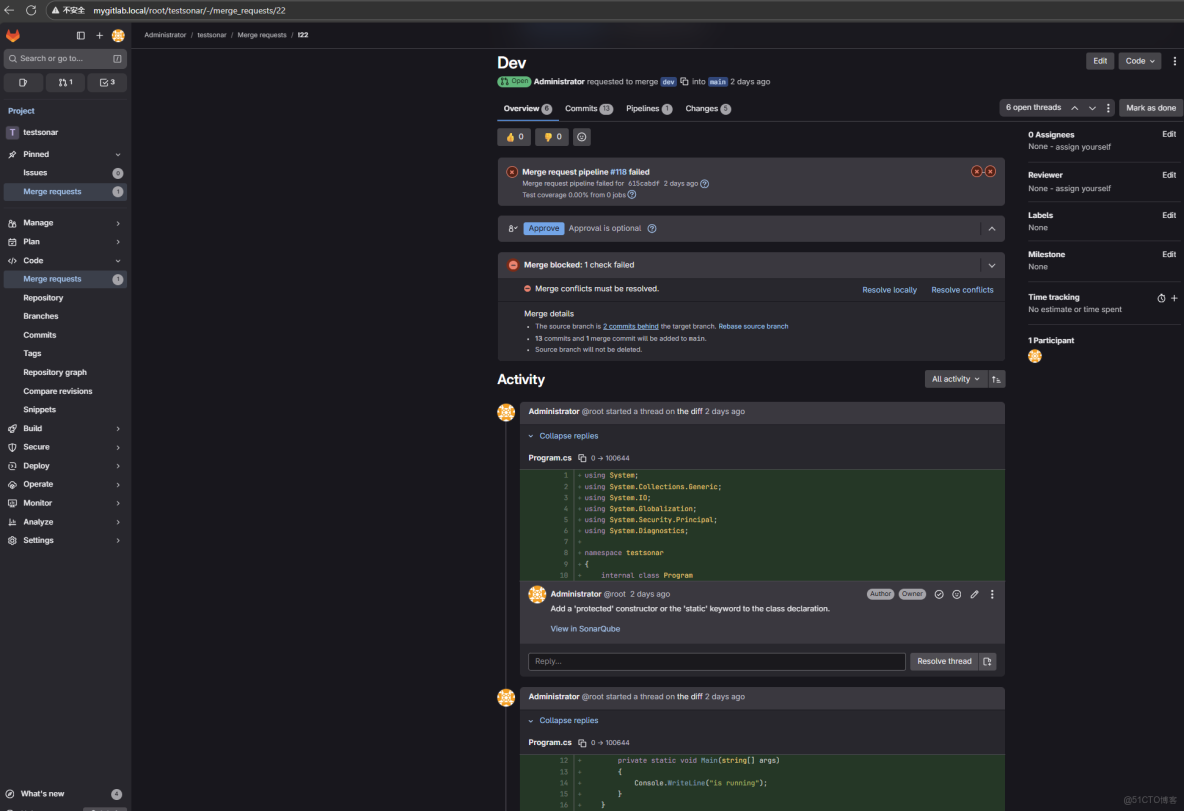Click the copy file path icon beside Program.cs
The height and width of the screenshot is (811, 1184).
(583, 458)
